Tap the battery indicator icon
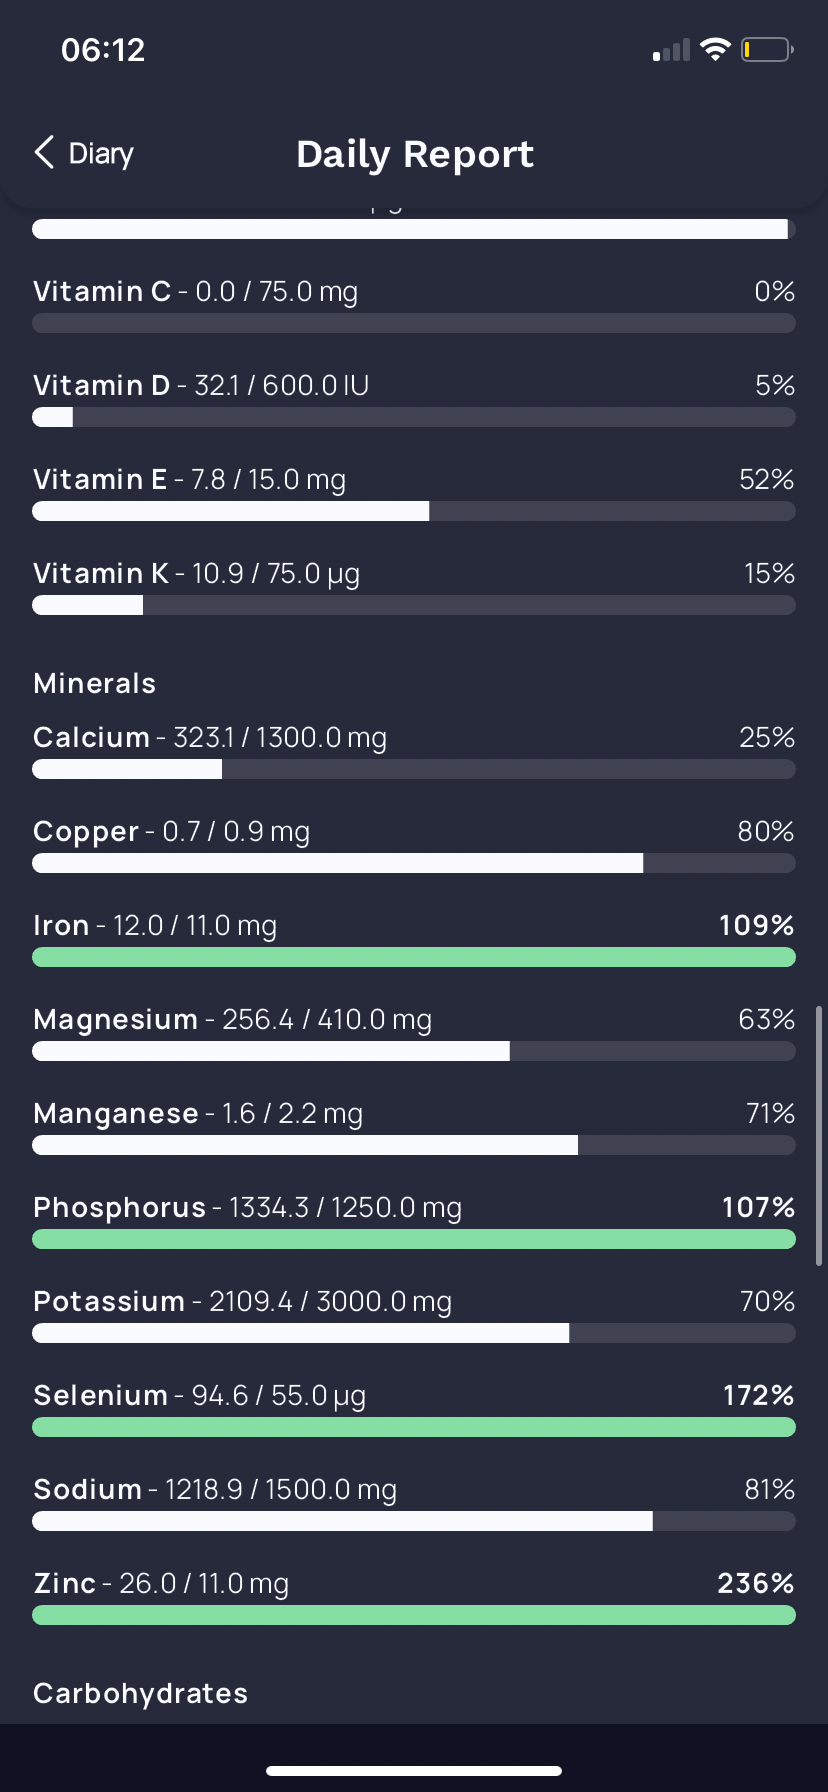828x1792 pixels. 767,49
